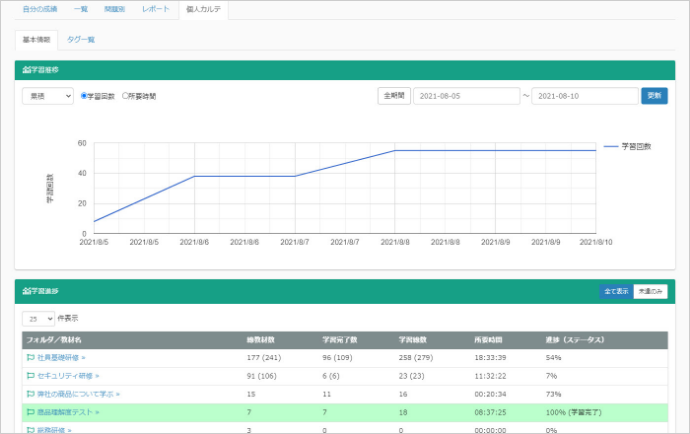Click the flag icon beside 社員基礎研修
This screenshot has height=434, width=690.
tap(30, 357)
